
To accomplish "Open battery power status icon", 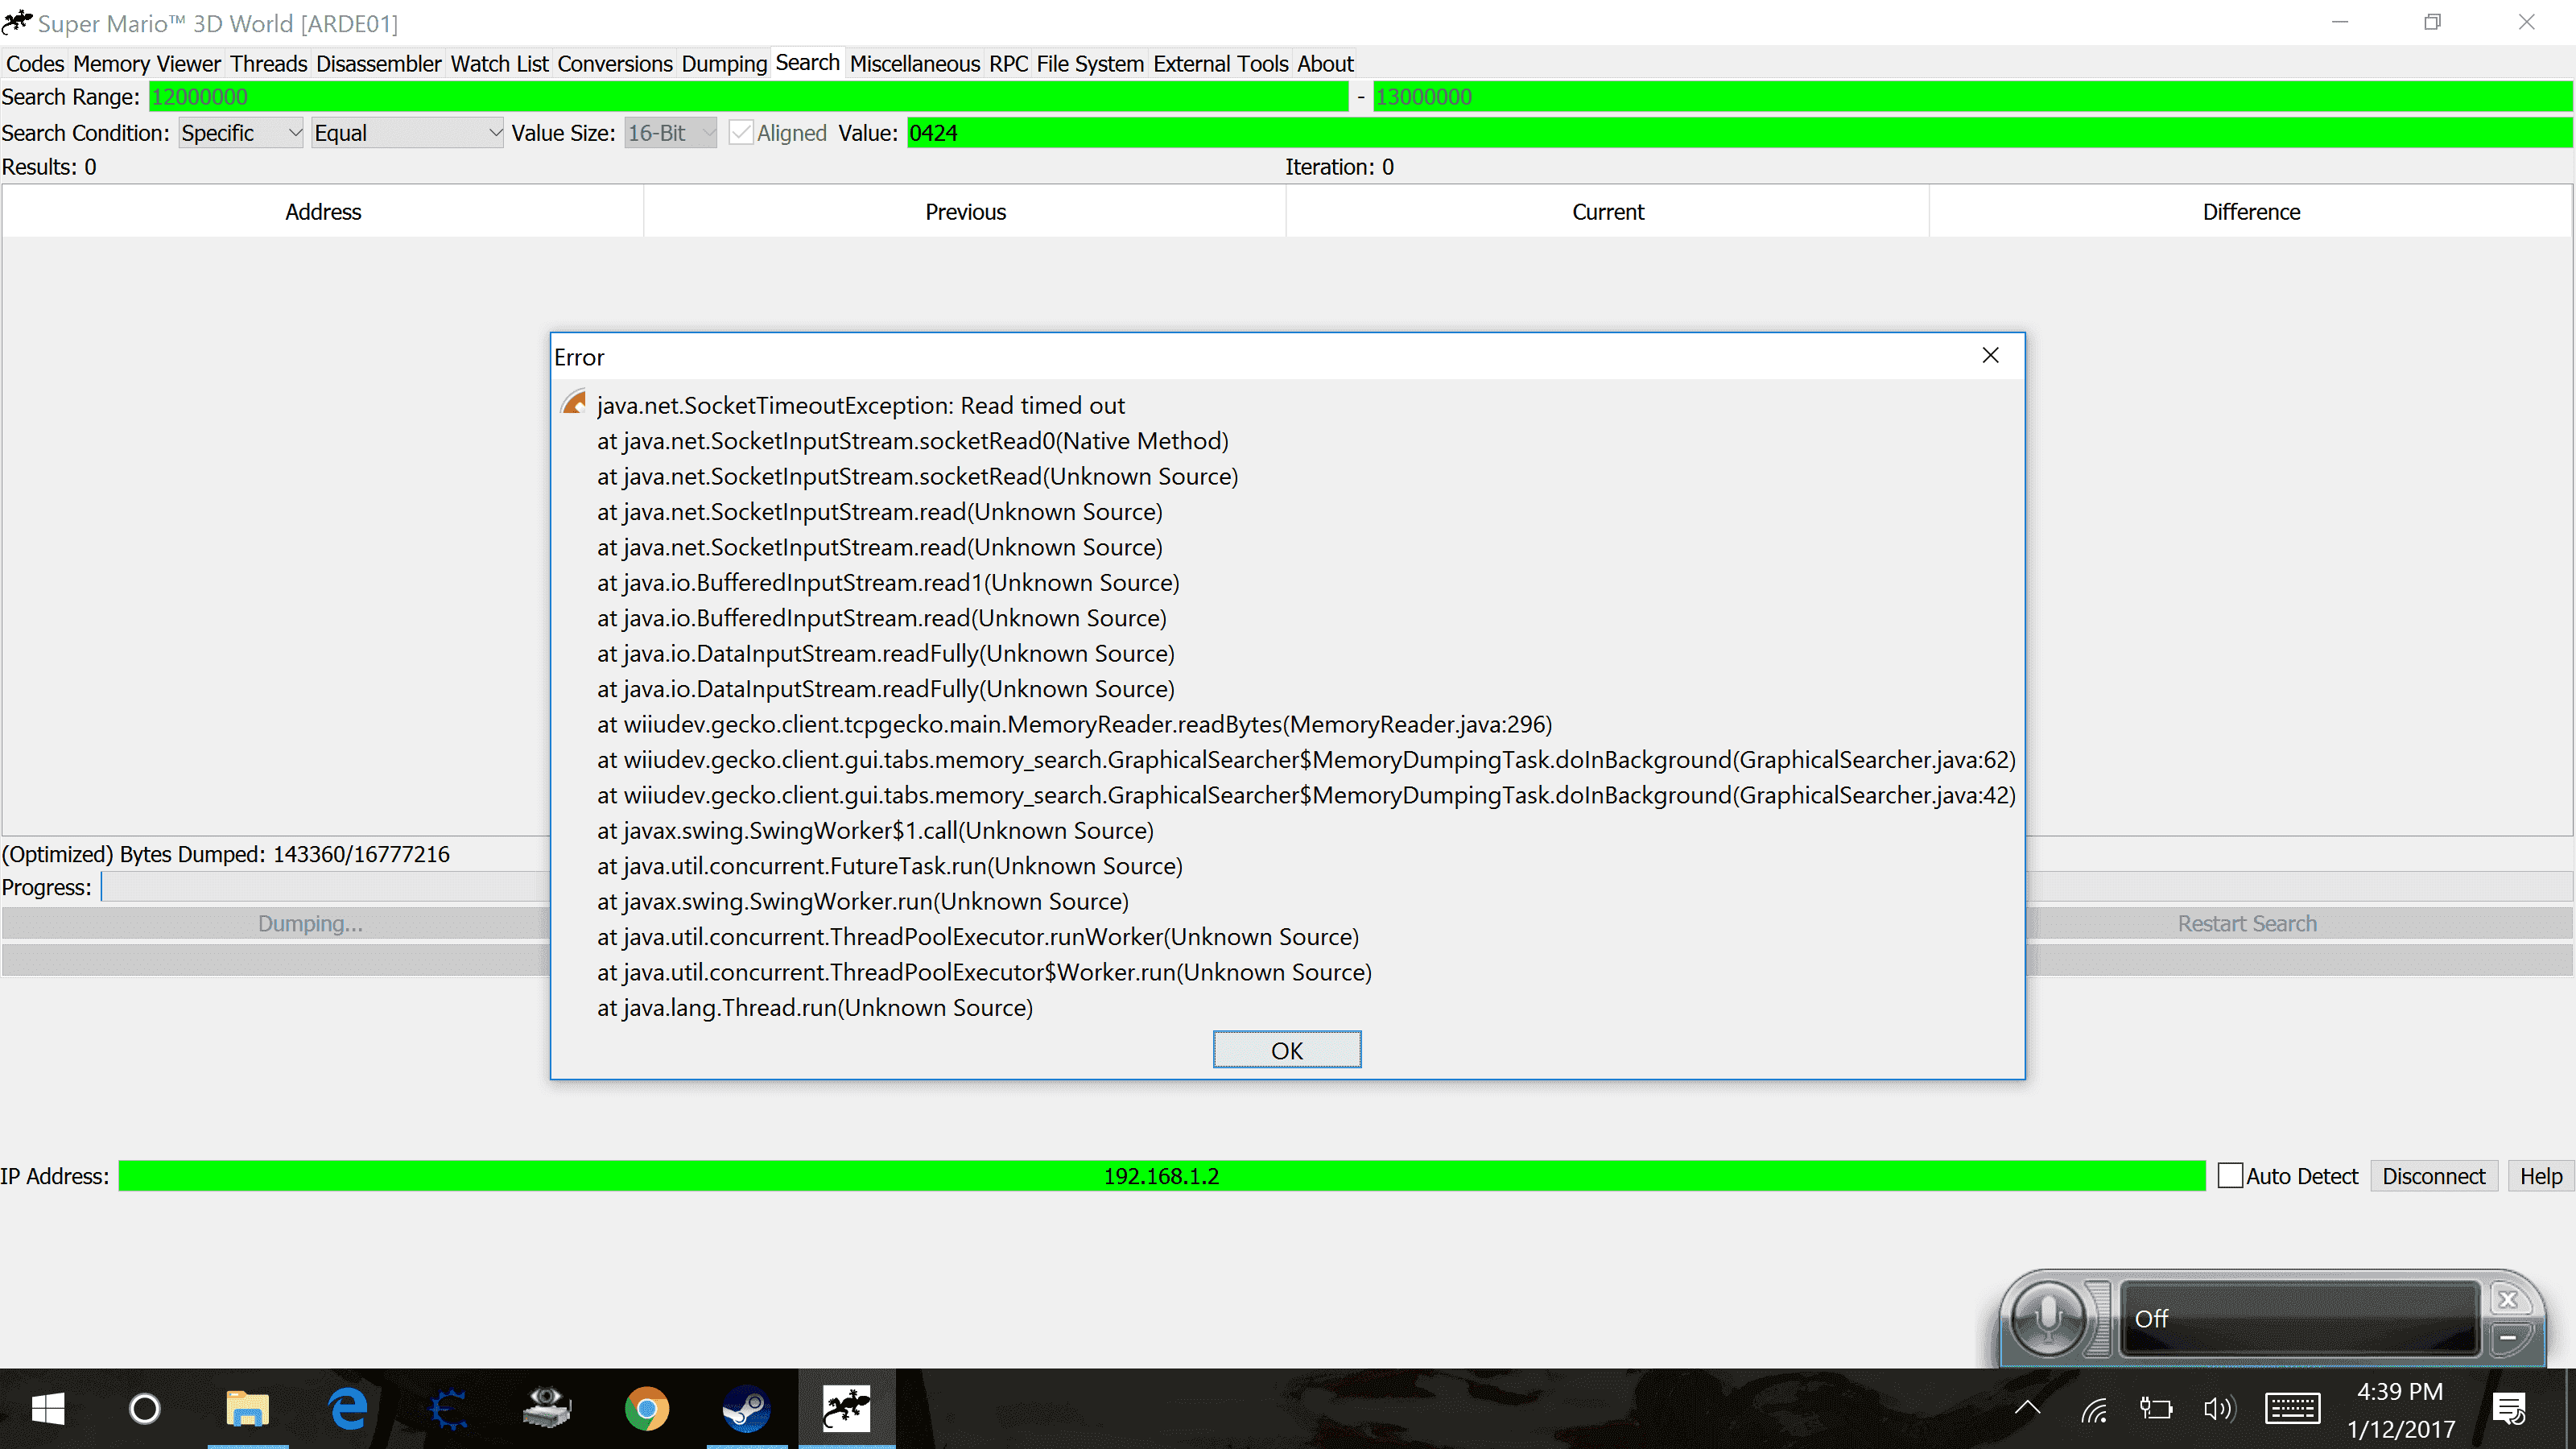I will (2156, 1410).
